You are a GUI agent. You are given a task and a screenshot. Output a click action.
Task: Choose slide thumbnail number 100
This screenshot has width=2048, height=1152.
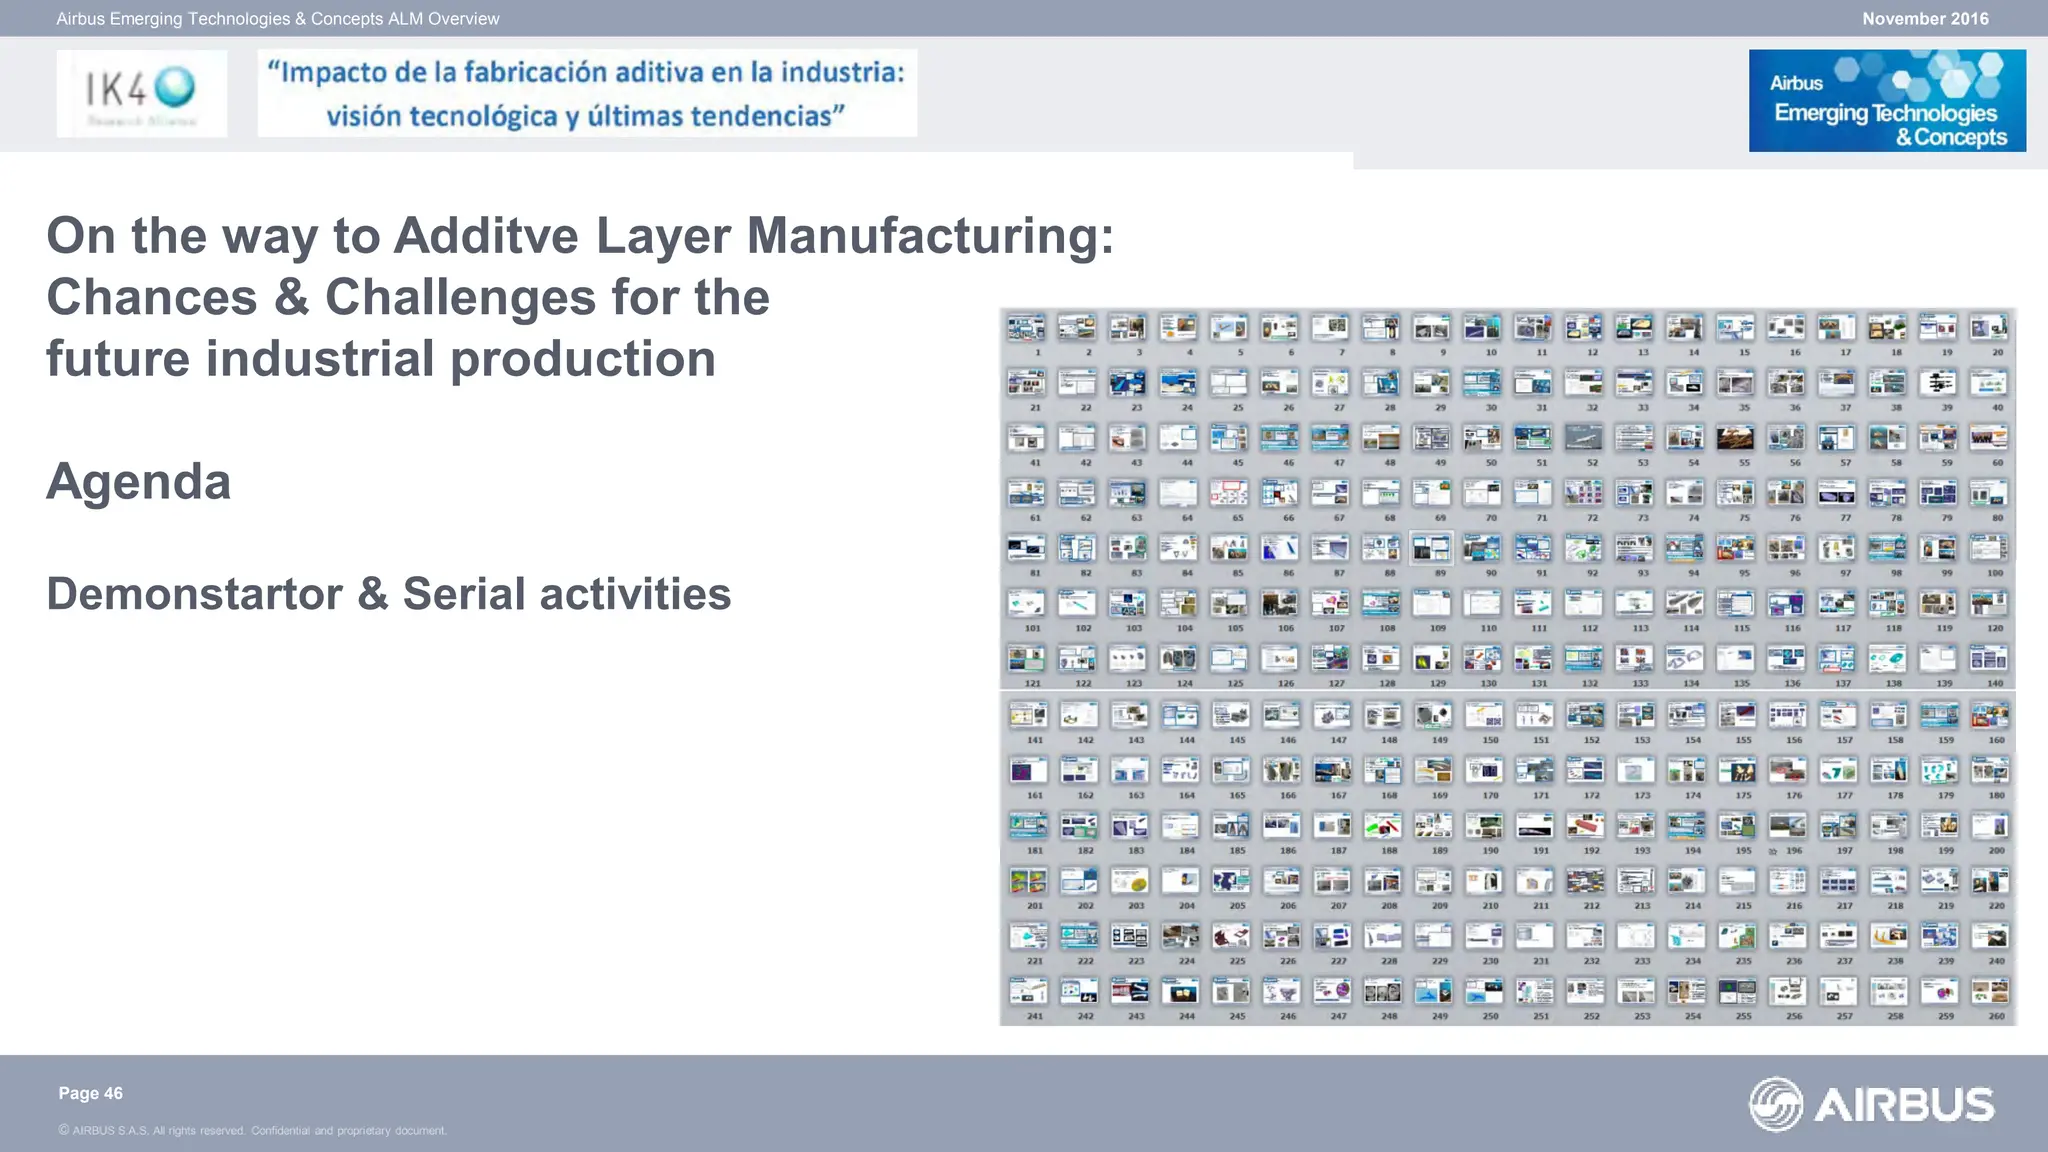click(x=1988, y=548)
